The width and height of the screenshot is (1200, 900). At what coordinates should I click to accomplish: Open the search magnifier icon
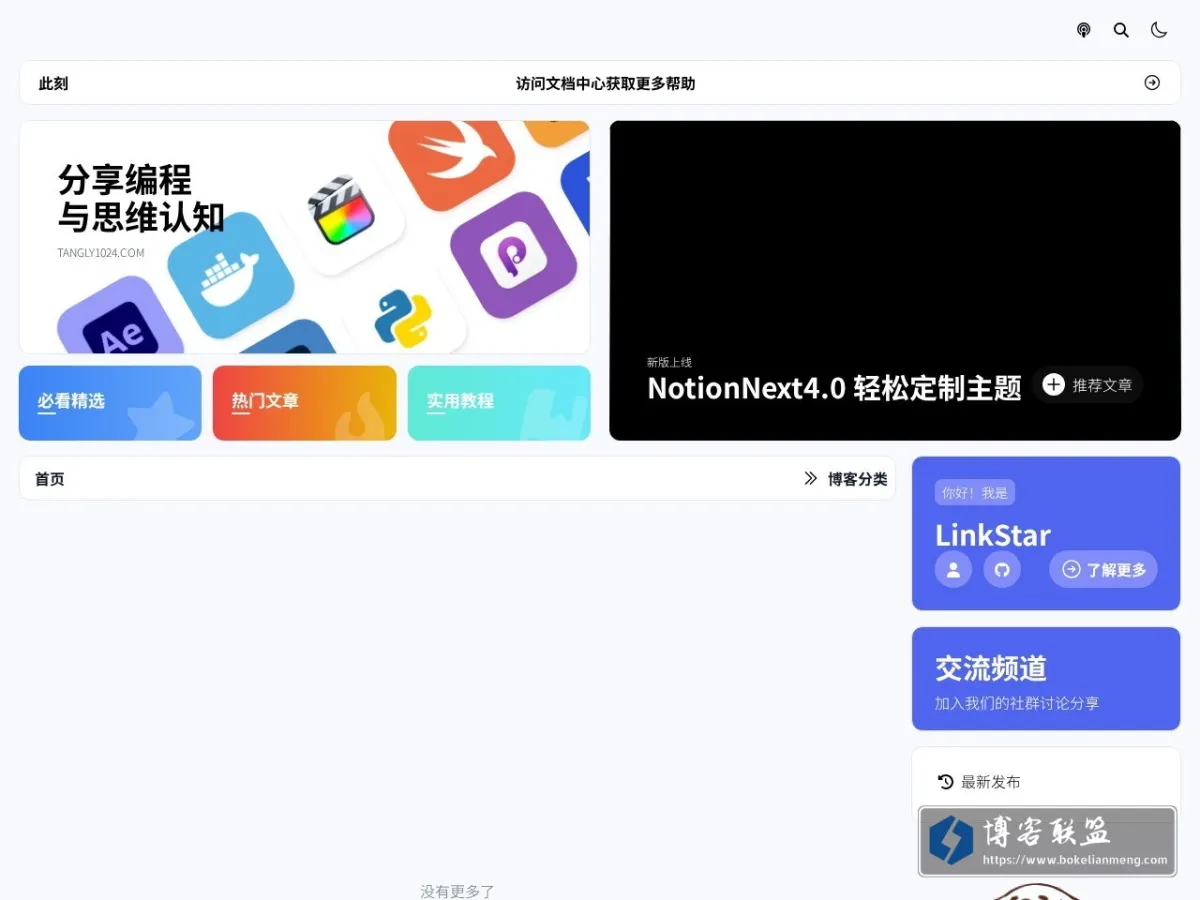tap(1121, 30)
